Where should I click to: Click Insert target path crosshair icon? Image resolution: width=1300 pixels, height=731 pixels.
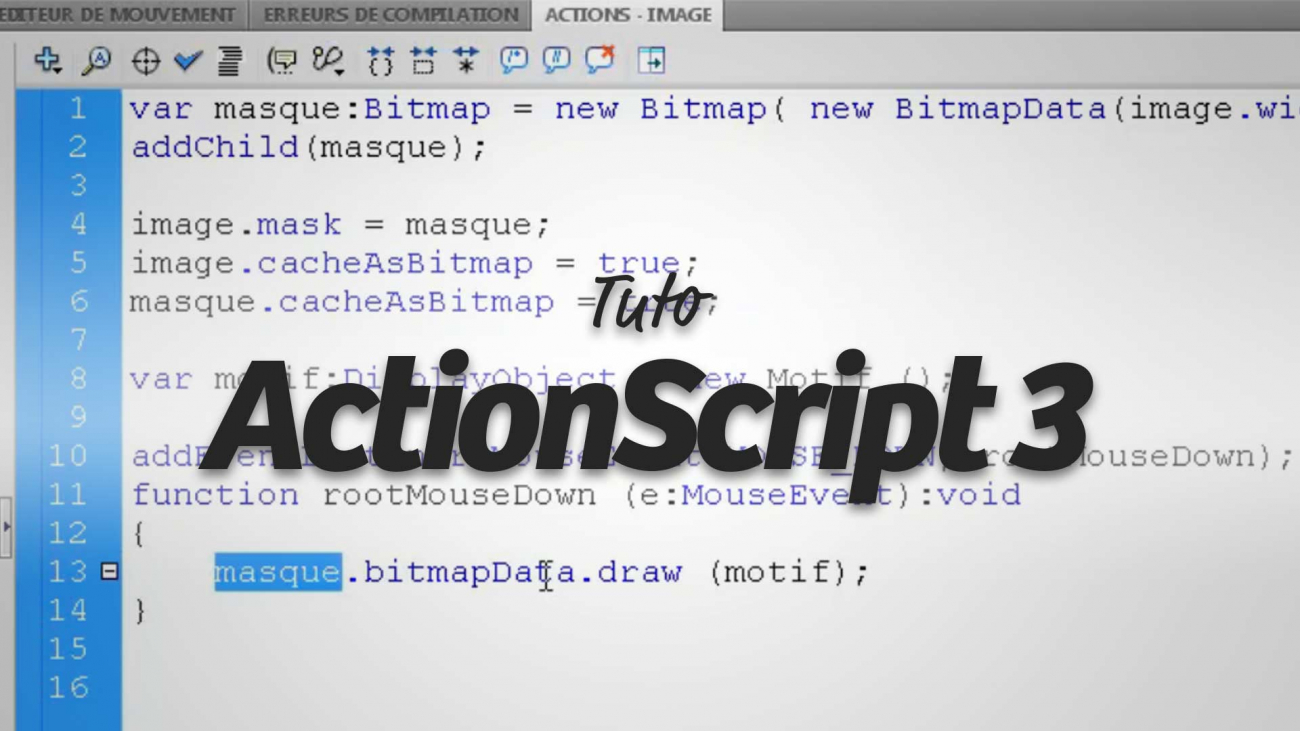(x=144, y=62)
